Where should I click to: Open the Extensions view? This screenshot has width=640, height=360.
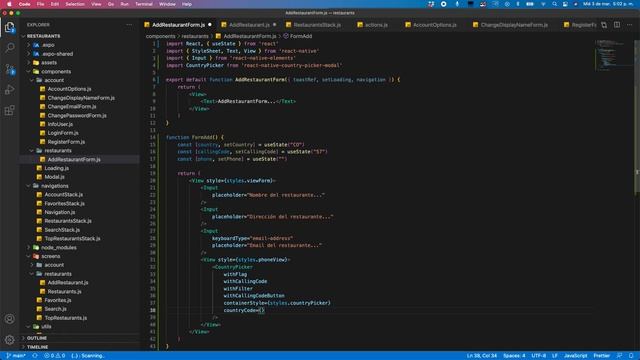coord(9,111)
